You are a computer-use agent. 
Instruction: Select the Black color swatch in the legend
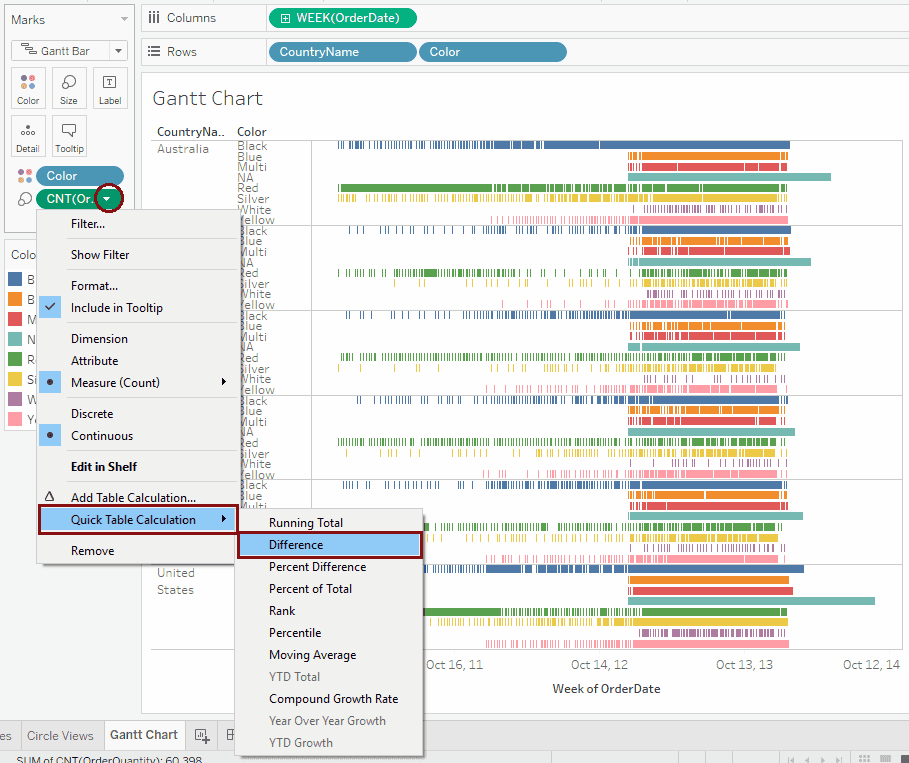13,278
